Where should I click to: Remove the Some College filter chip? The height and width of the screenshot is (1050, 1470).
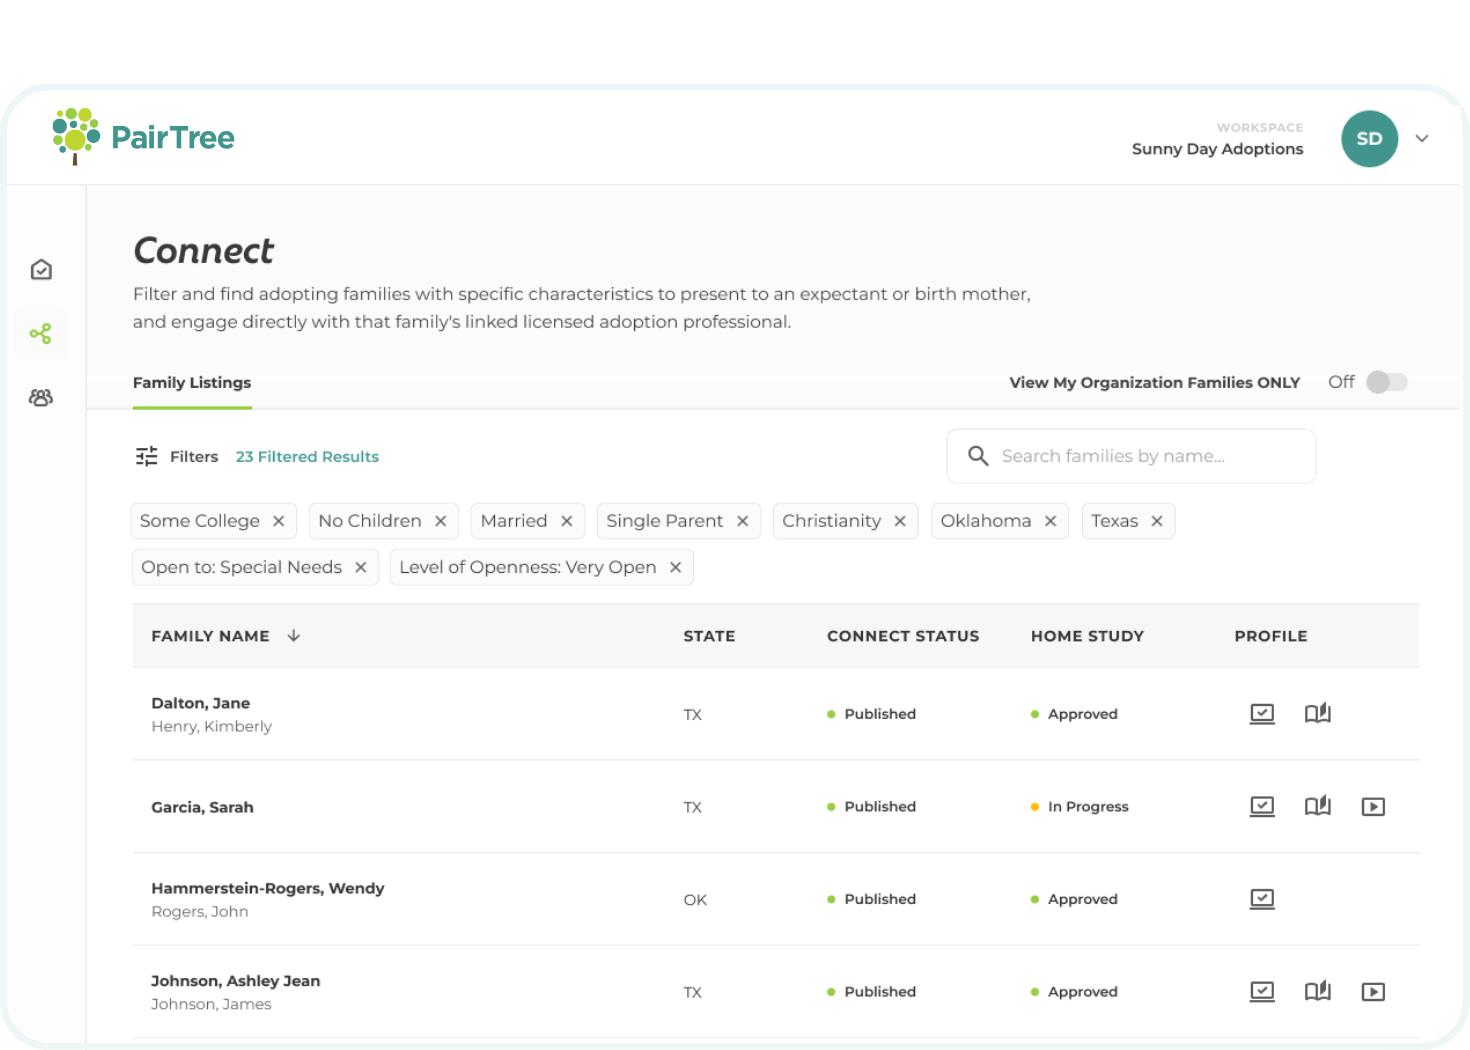[279, 521]
